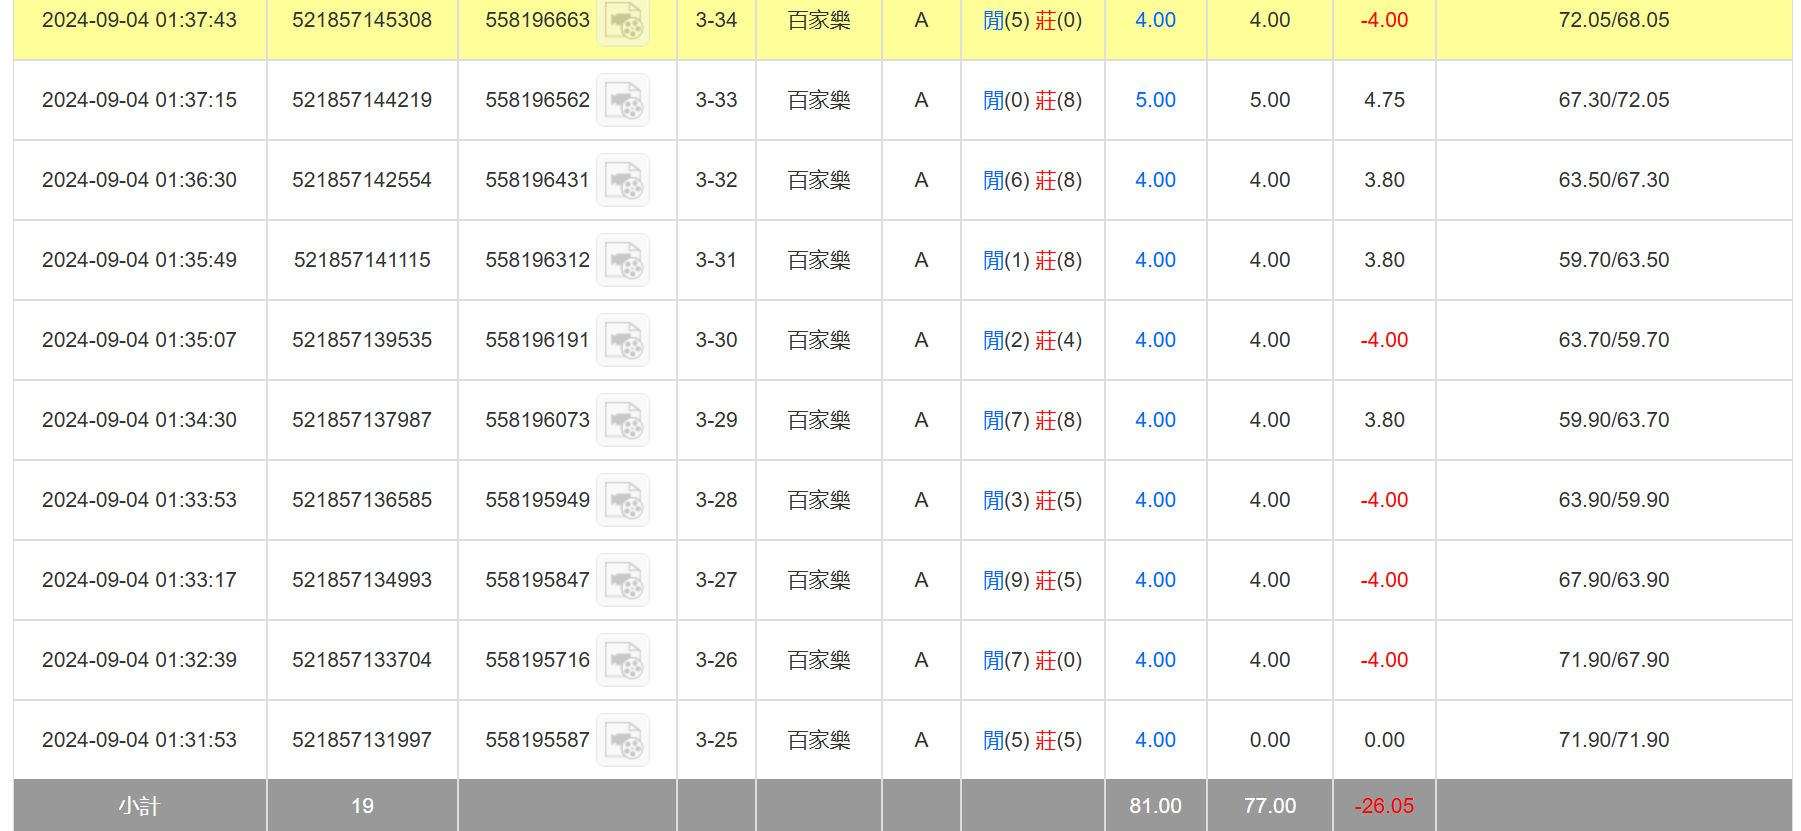
Task: Click the replay icon for 558195949
Action: pos(623,500)
